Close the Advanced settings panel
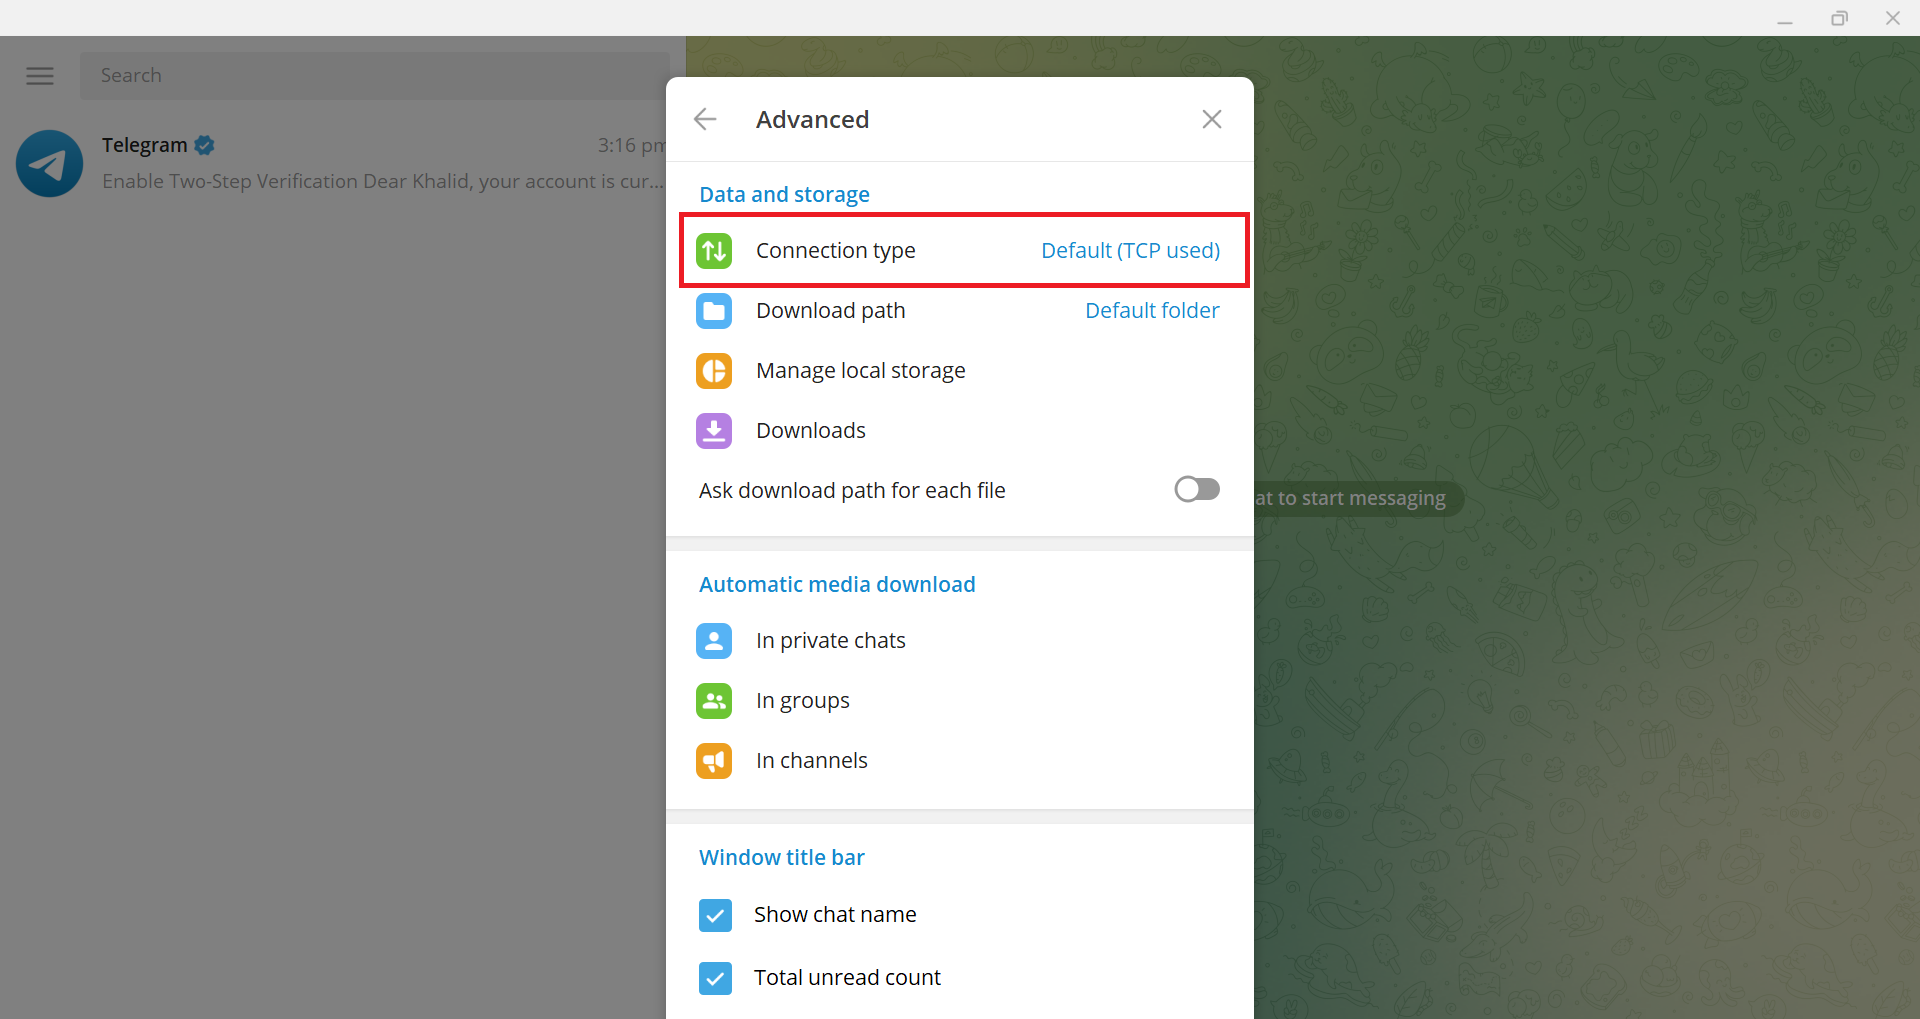 click(x=1212, y=119)
